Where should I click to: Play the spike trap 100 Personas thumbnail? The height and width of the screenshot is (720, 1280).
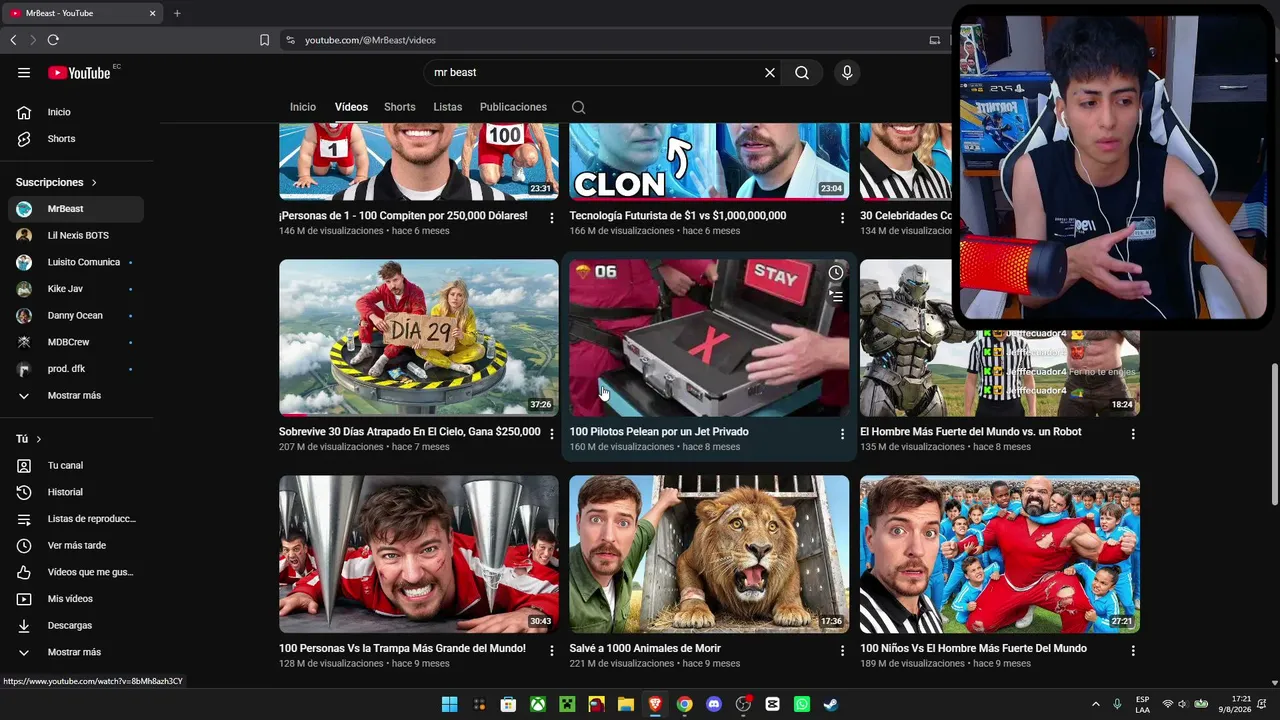coord(419,554)
